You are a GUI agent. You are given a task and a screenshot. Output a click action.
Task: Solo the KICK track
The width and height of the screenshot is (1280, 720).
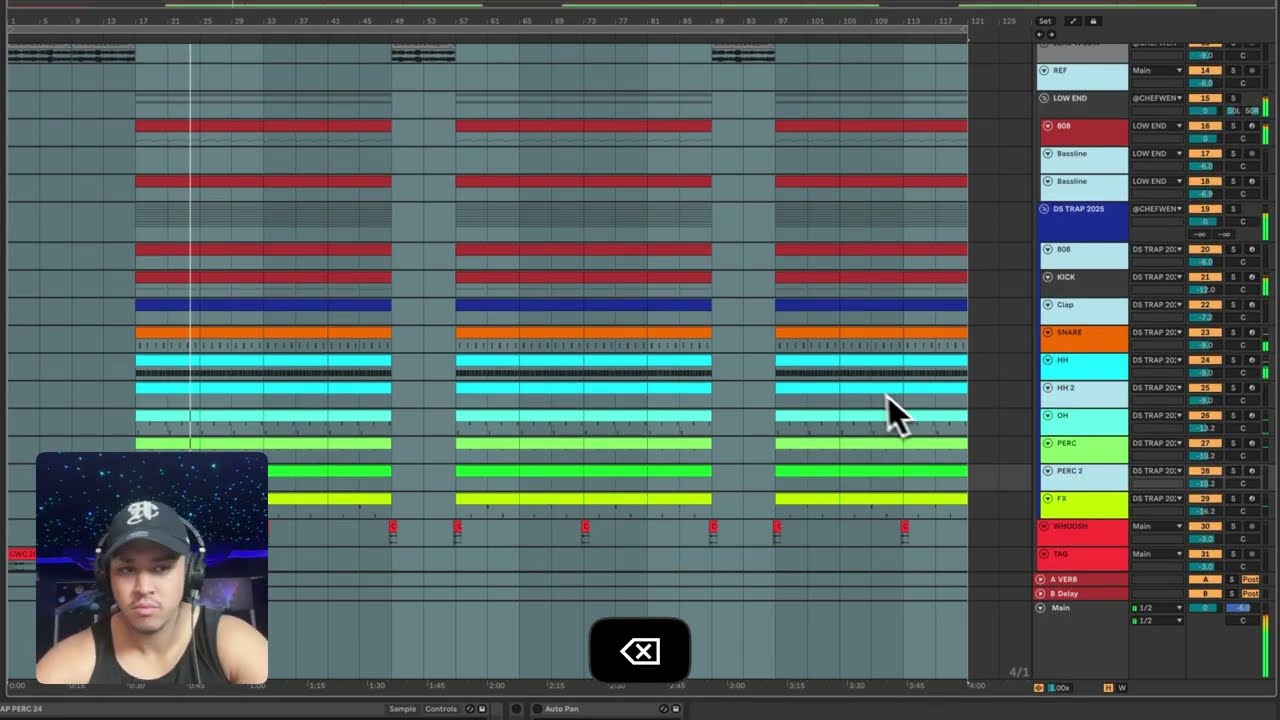click(x=1233, y=277)
